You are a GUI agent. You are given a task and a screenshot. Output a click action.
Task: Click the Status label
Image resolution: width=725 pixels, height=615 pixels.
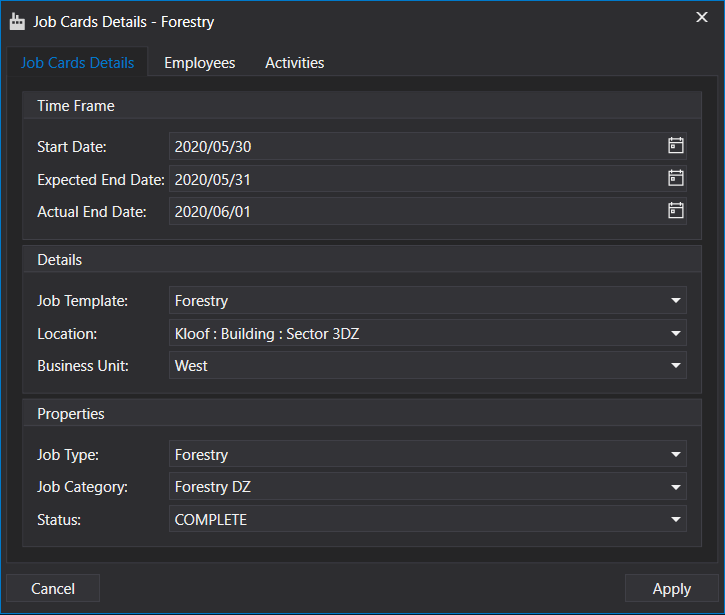(x=59, y=520)
